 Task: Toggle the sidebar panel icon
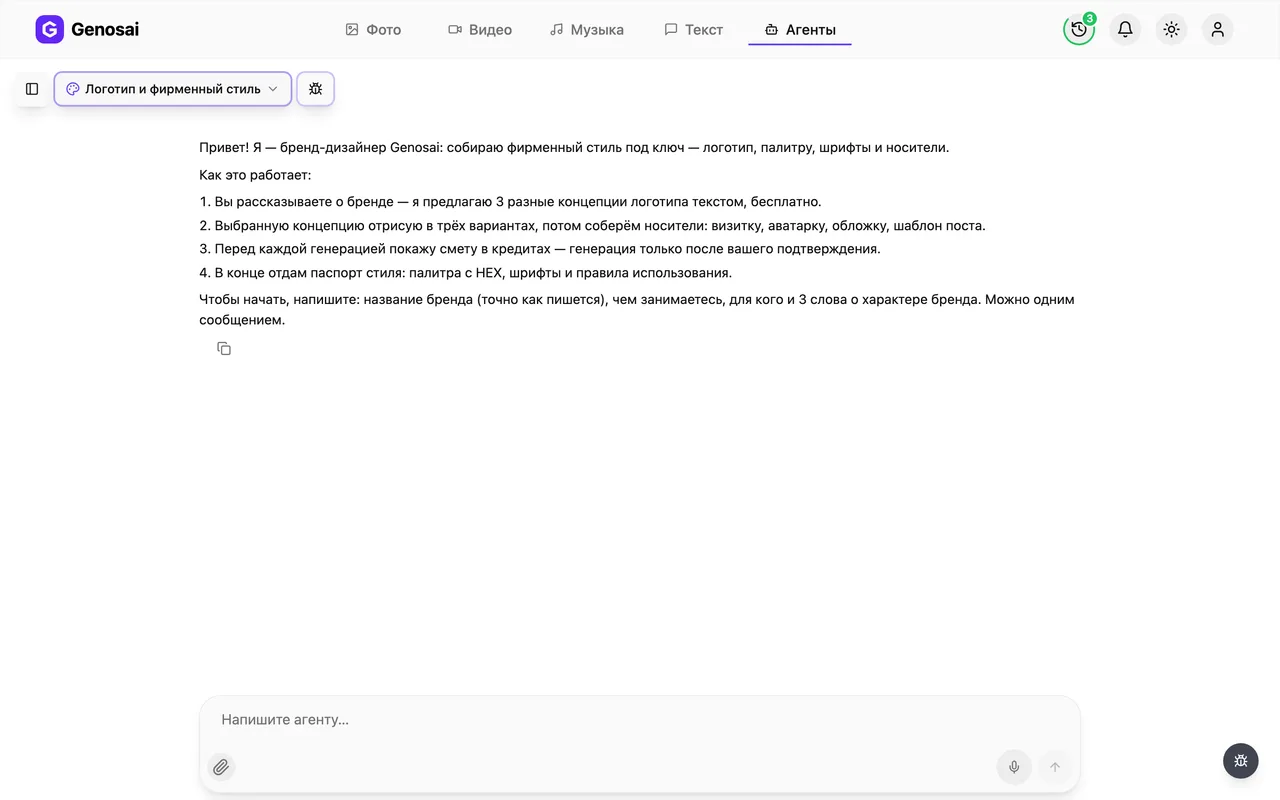coord(32,89)
